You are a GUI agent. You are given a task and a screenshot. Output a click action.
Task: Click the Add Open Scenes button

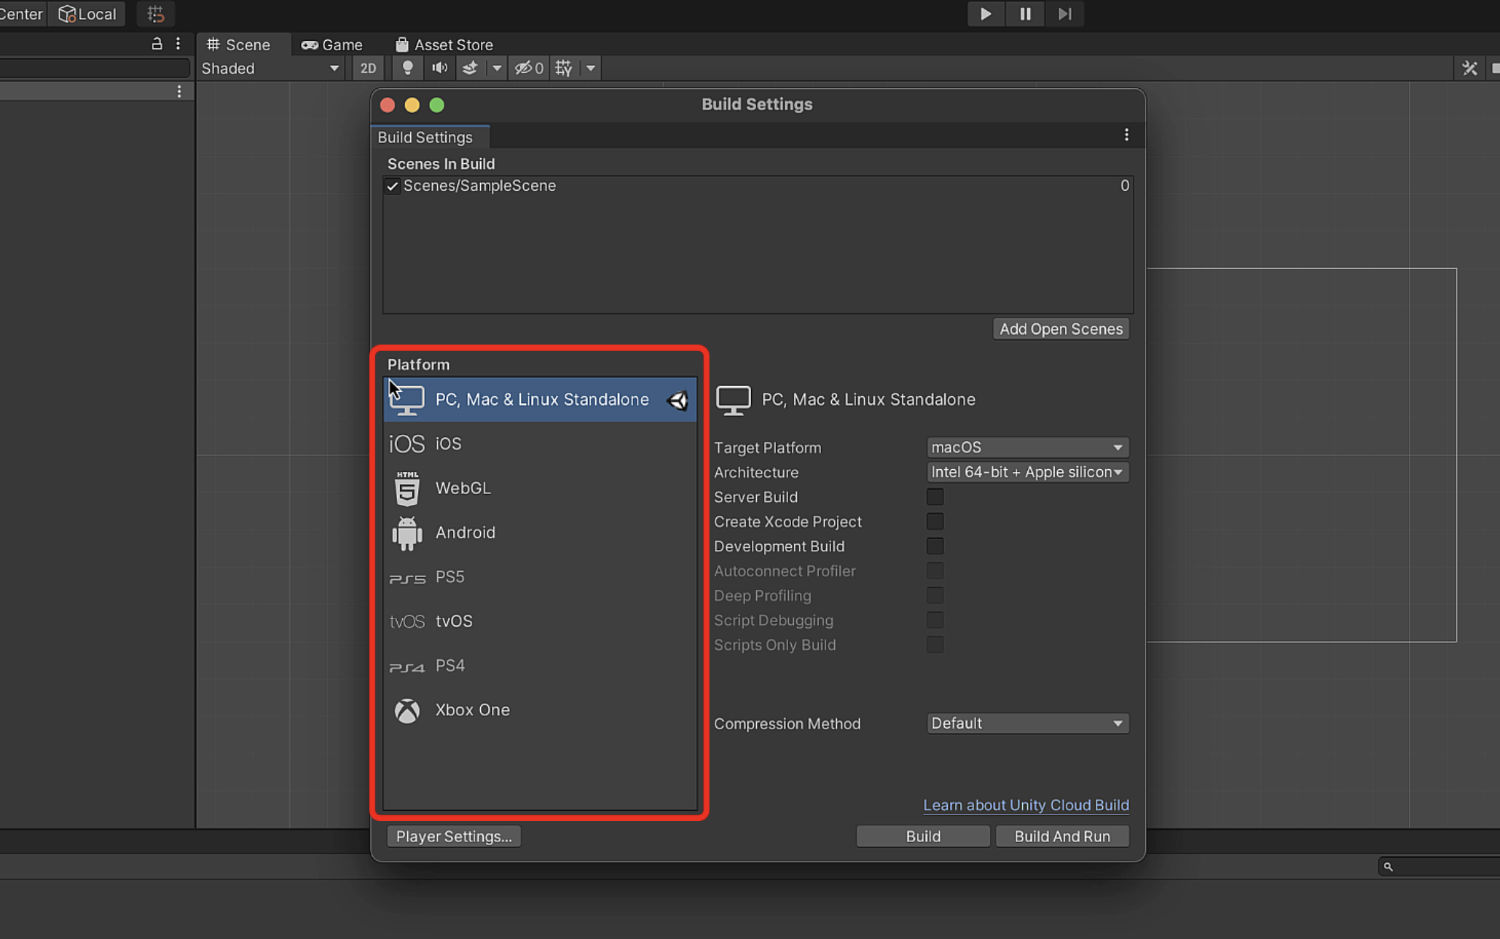tap(1061, 329)
